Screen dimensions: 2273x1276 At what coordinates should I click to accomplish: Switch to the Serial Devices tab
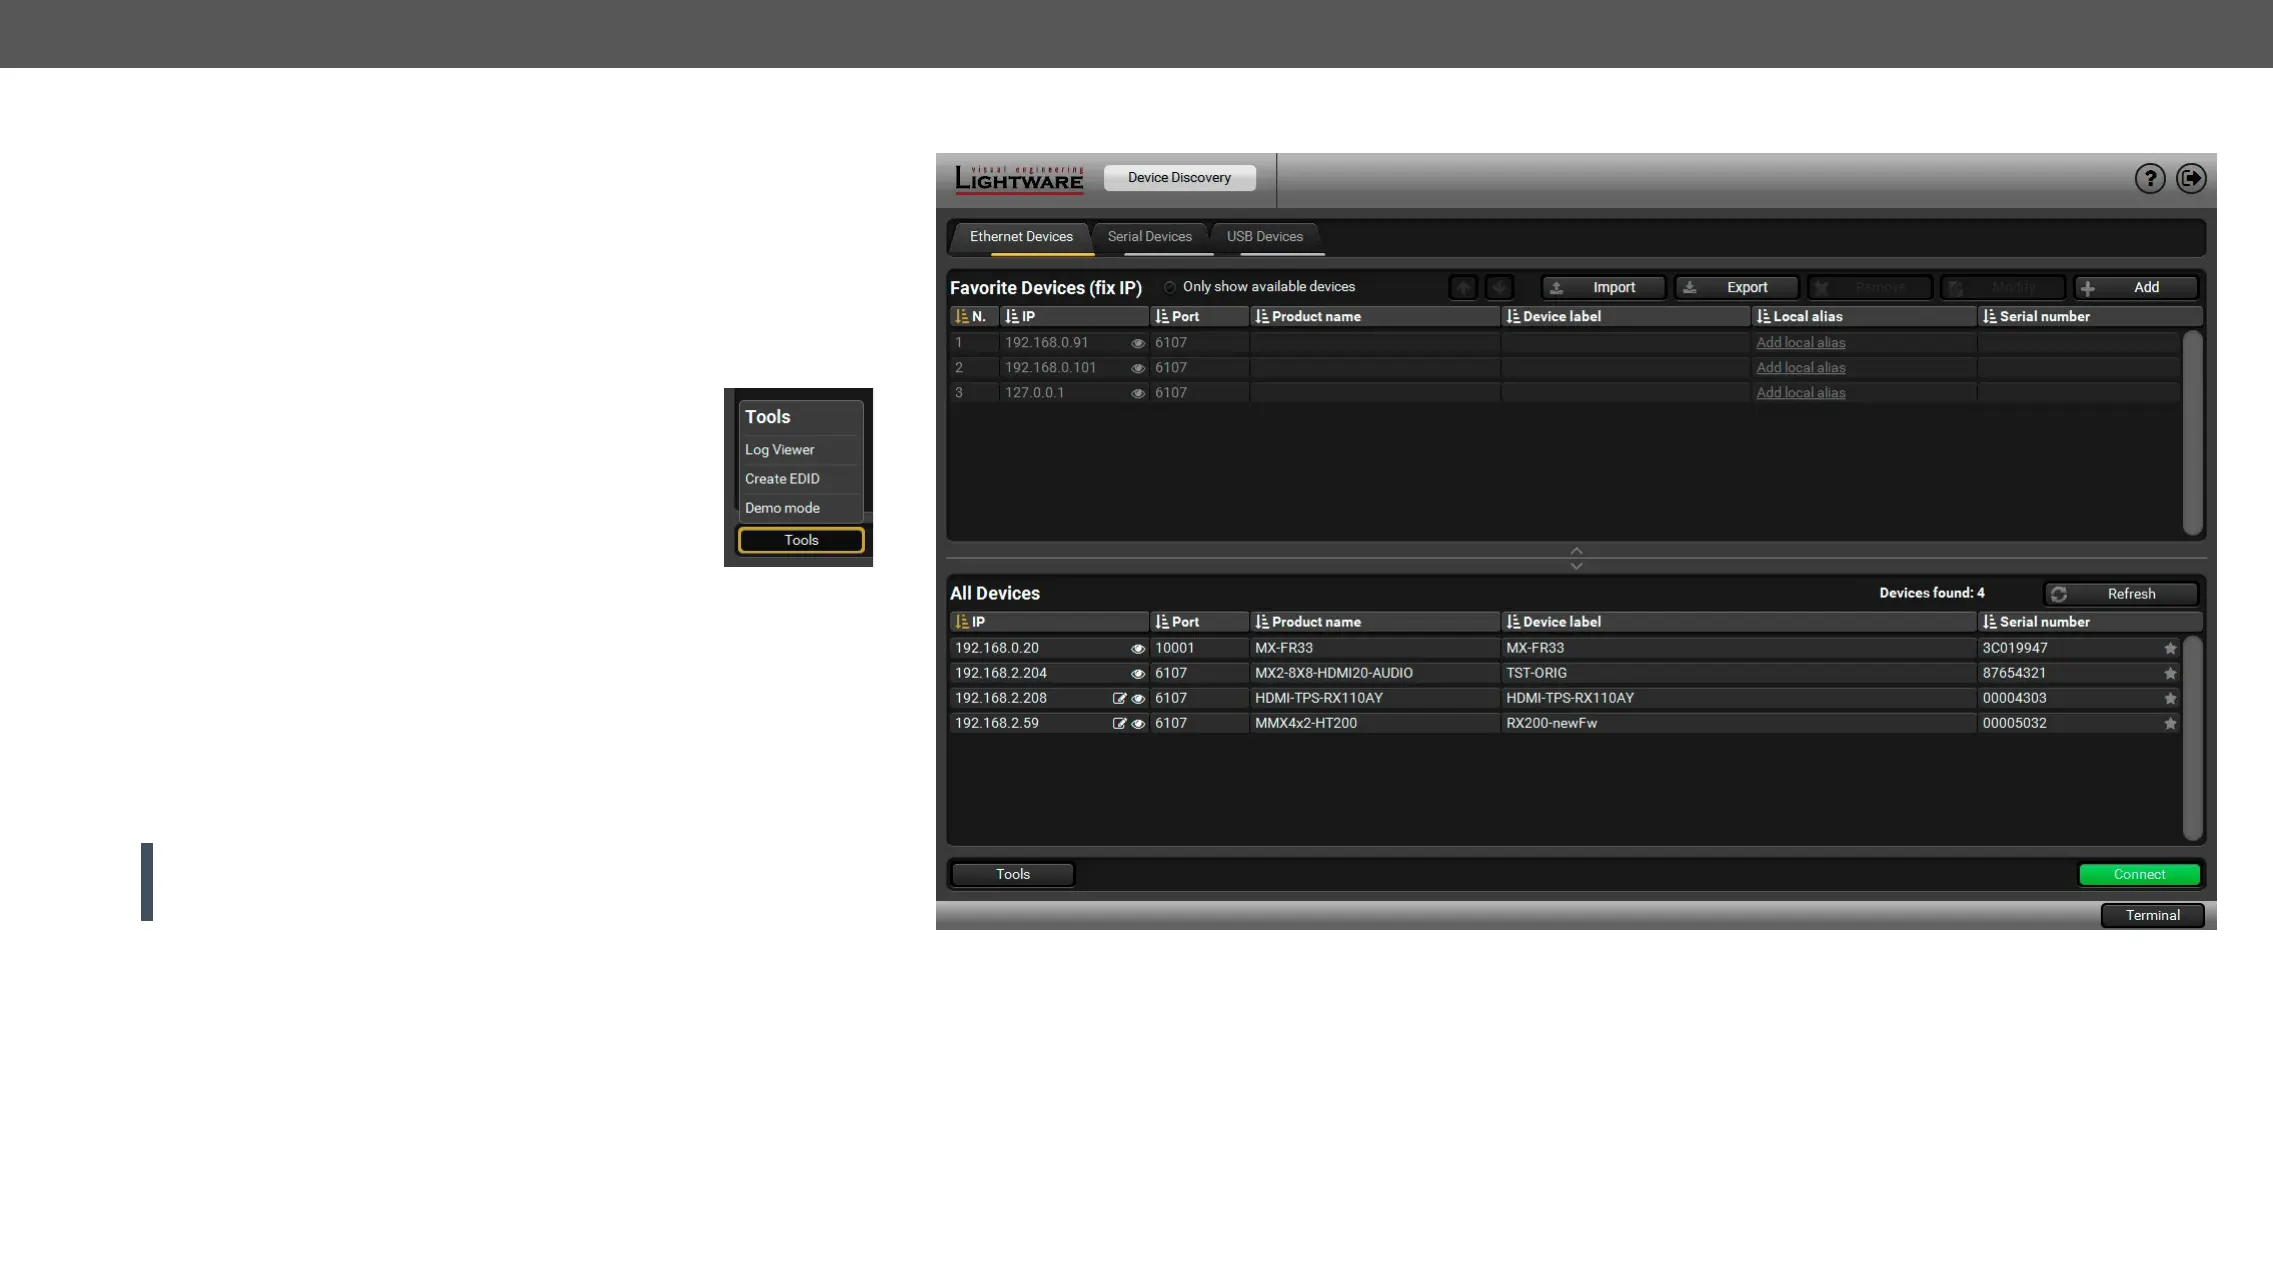pyautogui.click(x=1149, y=237)
